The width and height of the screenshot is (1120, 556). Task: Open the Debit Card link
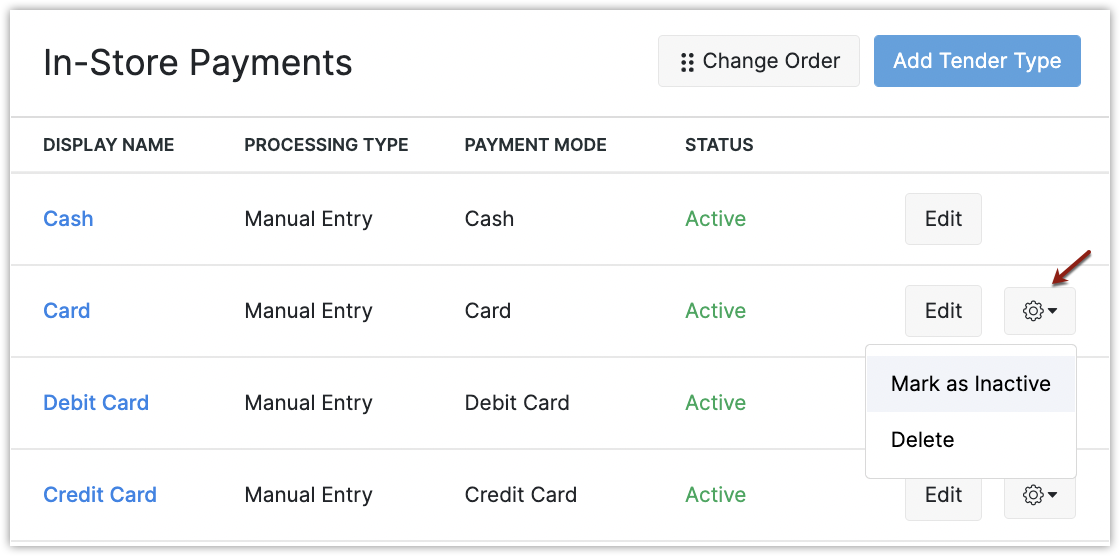[x=96, y=403]
